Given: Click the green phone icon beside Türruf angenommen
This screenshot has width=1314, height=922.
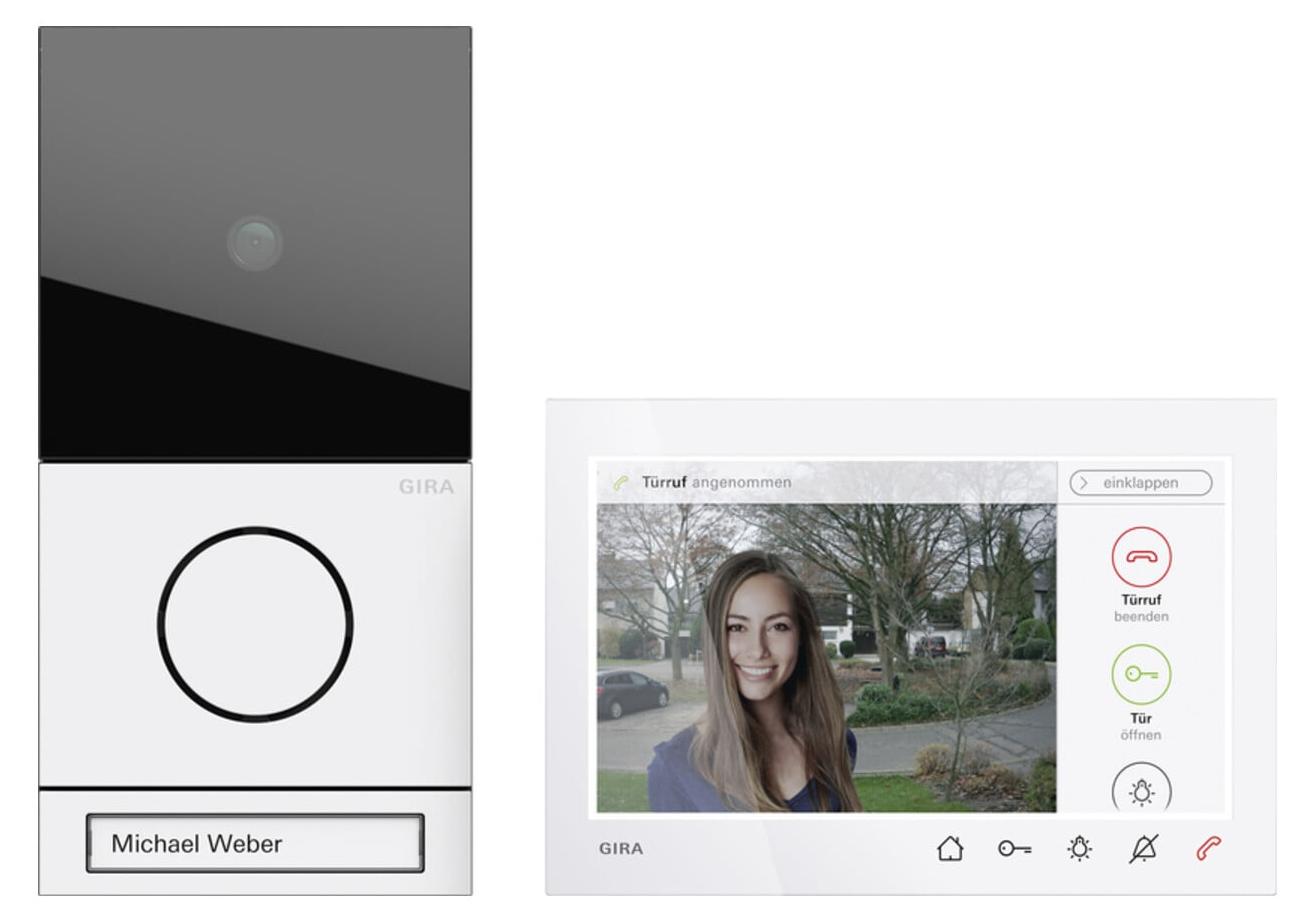Looking at the screenshot, I should pyautogui.click(x=621, y=483).
